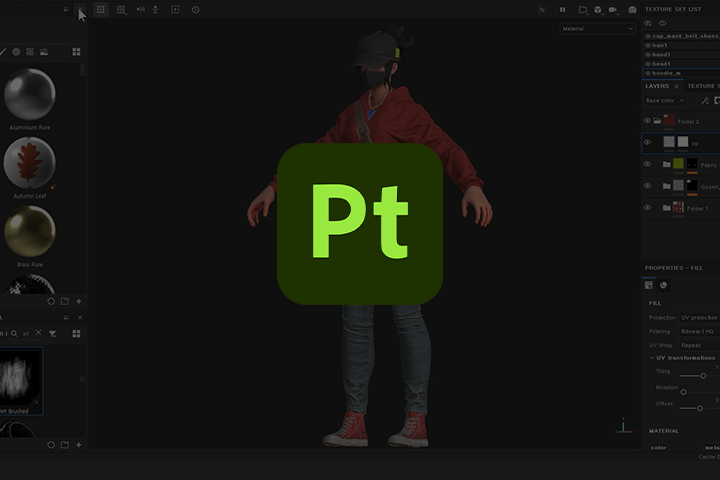Click the circular target icon in top toolbar
The width and height of the screenshot is (720, 480).
(x=196, y=10)
